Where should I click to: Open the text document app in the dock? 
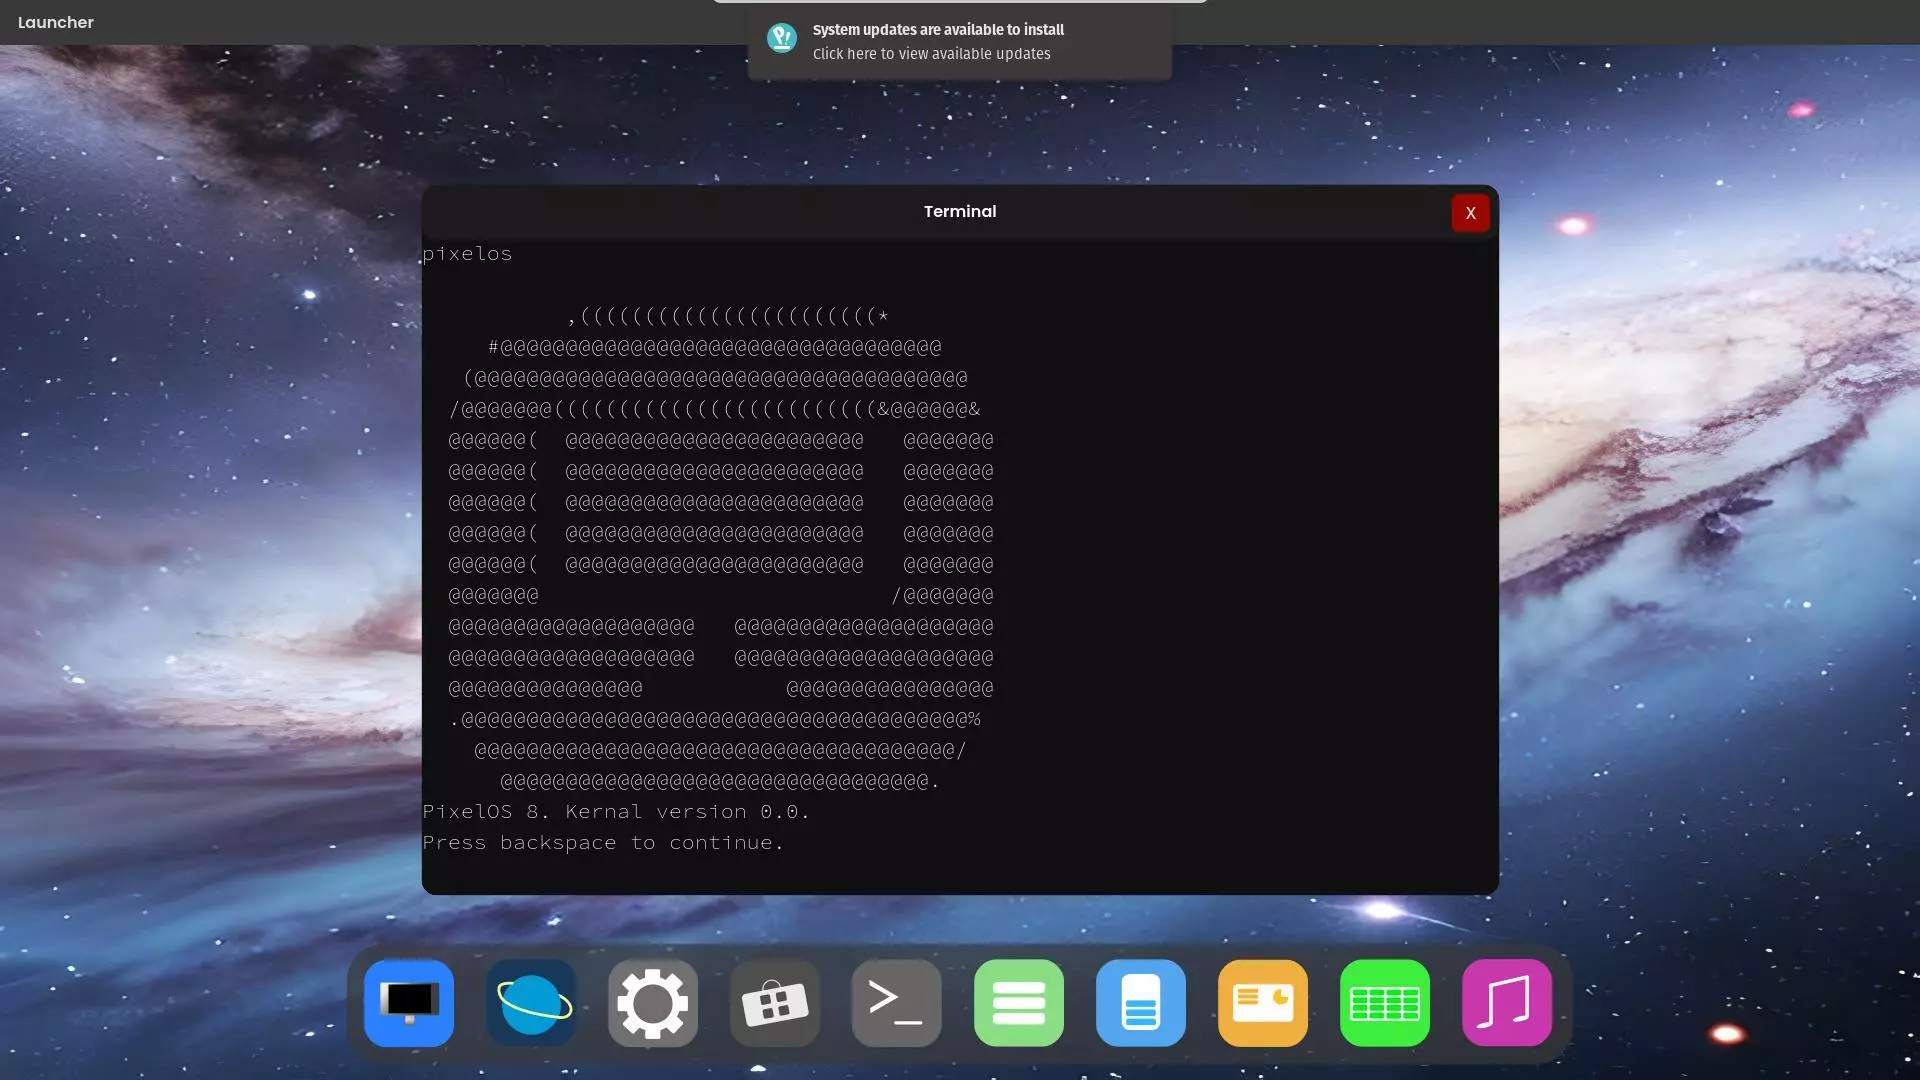(x=1140, y=1003)
